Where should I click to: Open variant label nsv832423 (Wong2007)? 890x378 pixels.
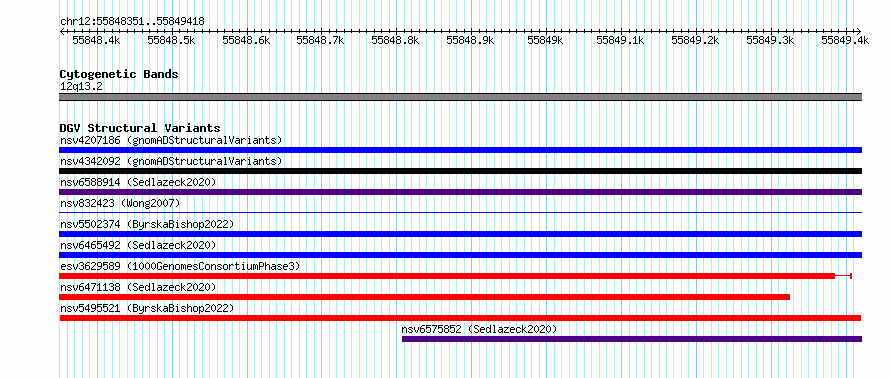pos(120,203)
